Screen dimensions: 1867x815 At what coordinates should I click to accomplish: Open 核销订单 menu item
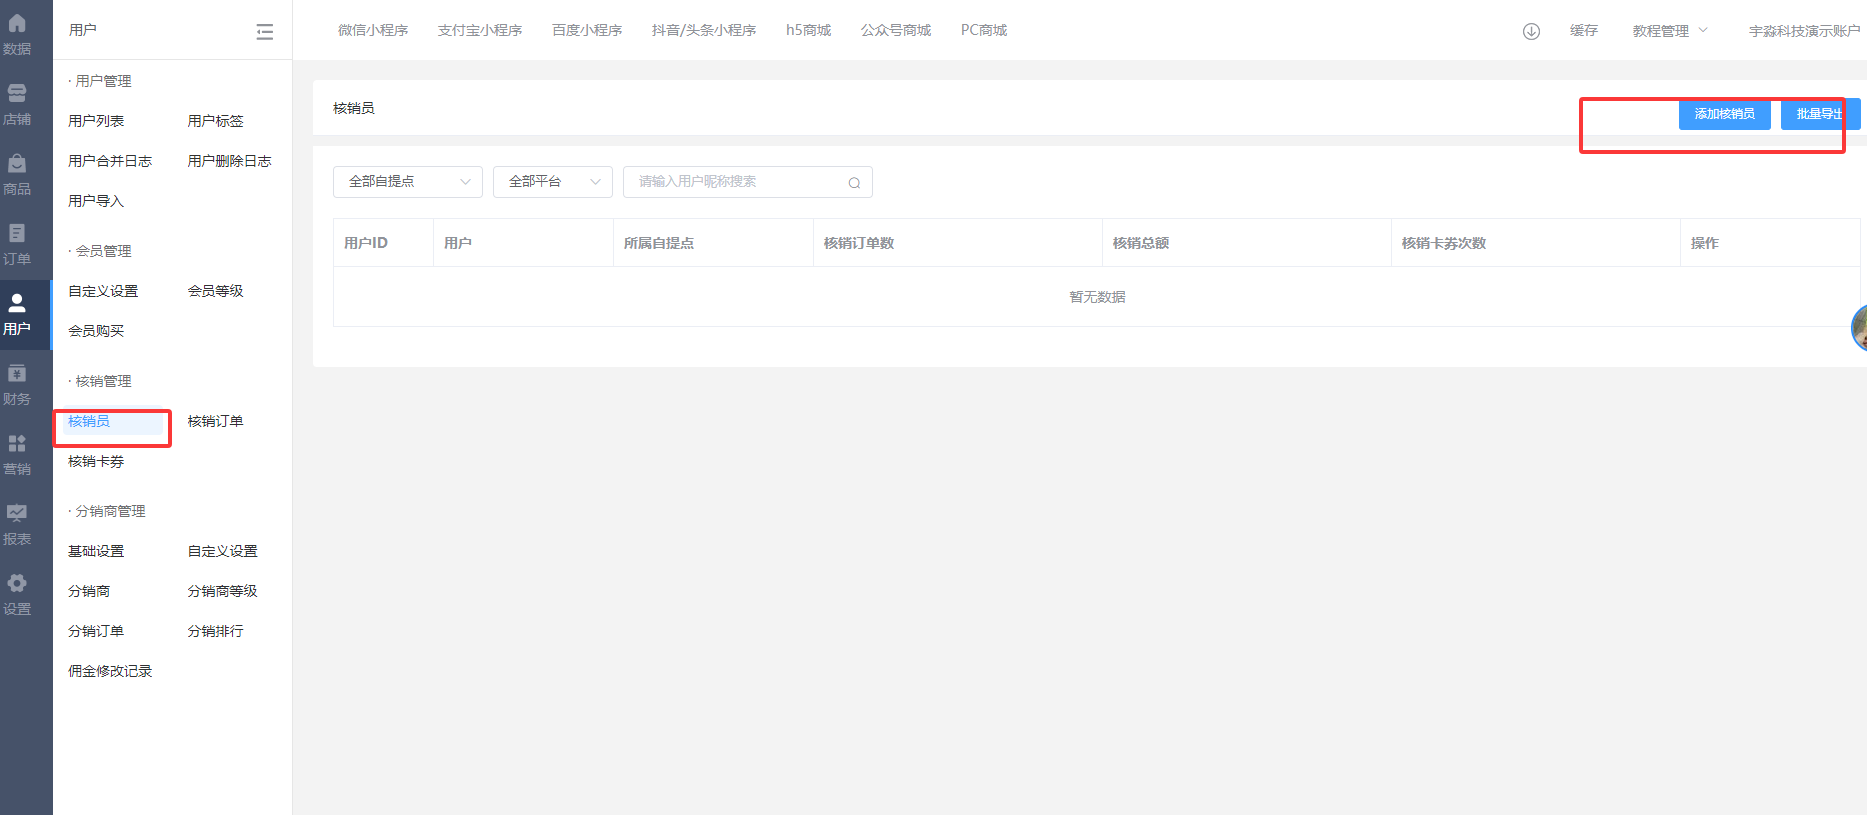216,421
